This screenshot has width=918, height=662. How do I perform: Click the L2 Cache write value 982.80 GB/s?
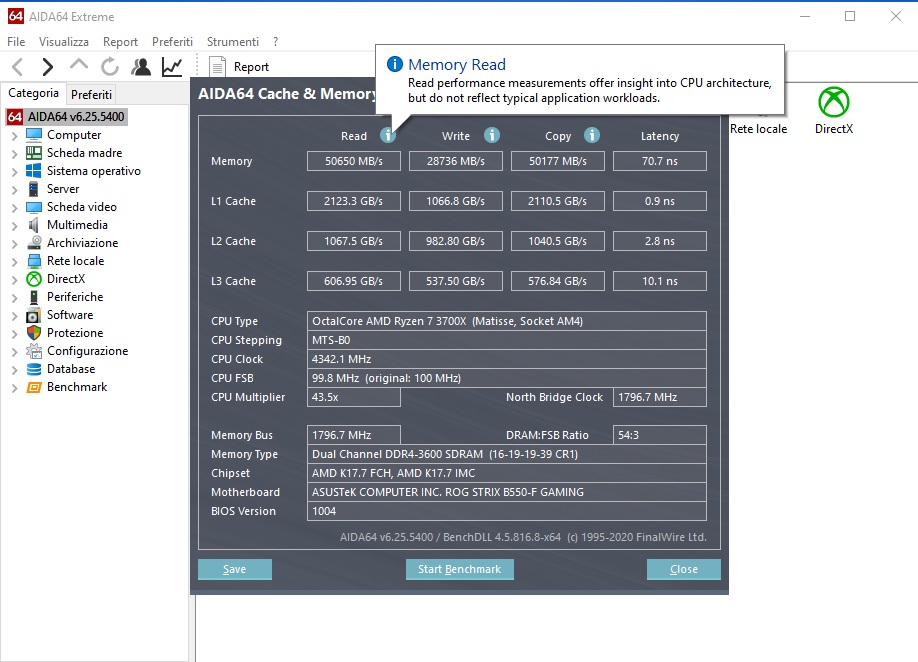[455, 241]
